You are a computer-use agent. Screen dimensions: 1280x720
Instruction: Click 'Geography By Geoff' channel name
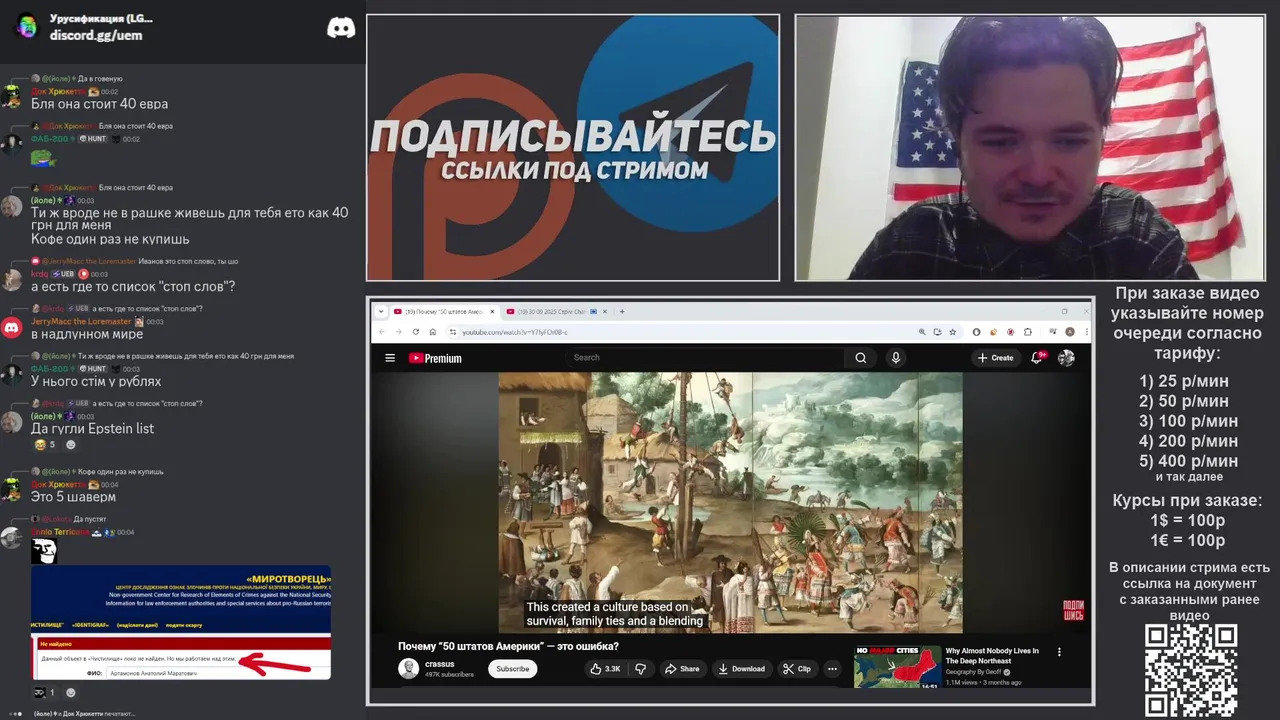coord(974,672)
